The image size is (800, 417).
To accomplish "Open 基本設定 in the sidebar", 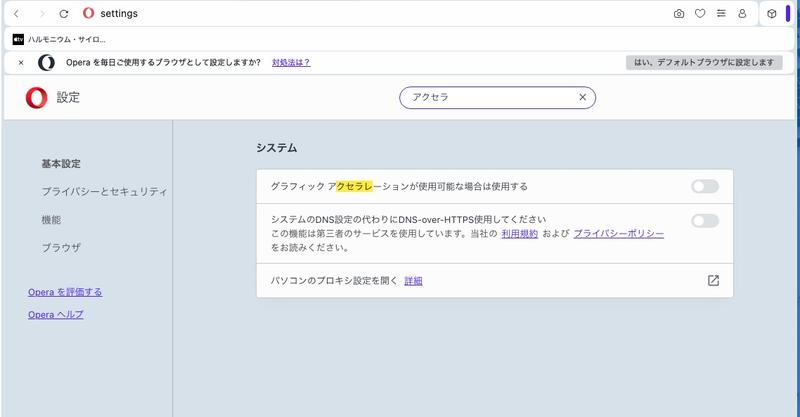I will pyautogui.click(x=61, y=164).
